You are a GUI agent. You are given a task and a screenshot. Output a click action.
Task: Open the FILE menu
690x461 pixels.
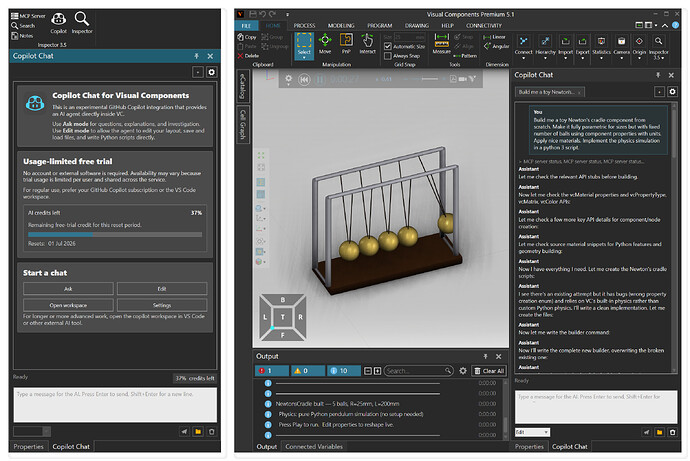[x=246, y=26]
